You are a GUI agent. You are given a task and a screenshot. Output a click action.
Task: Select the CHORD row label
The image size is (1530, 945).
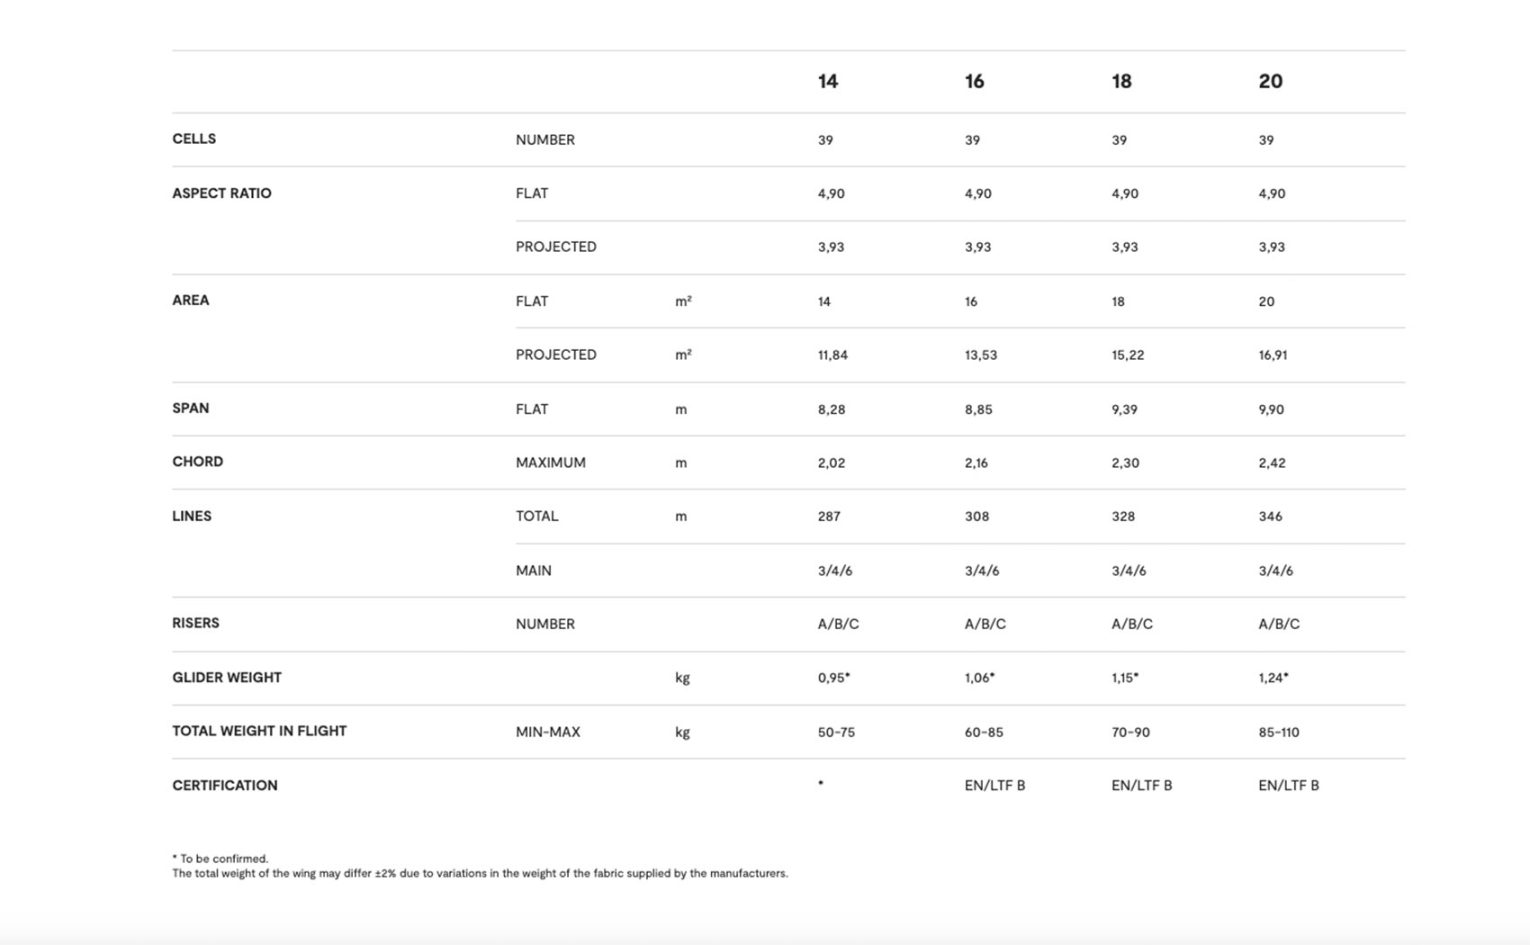pos(197,462)
